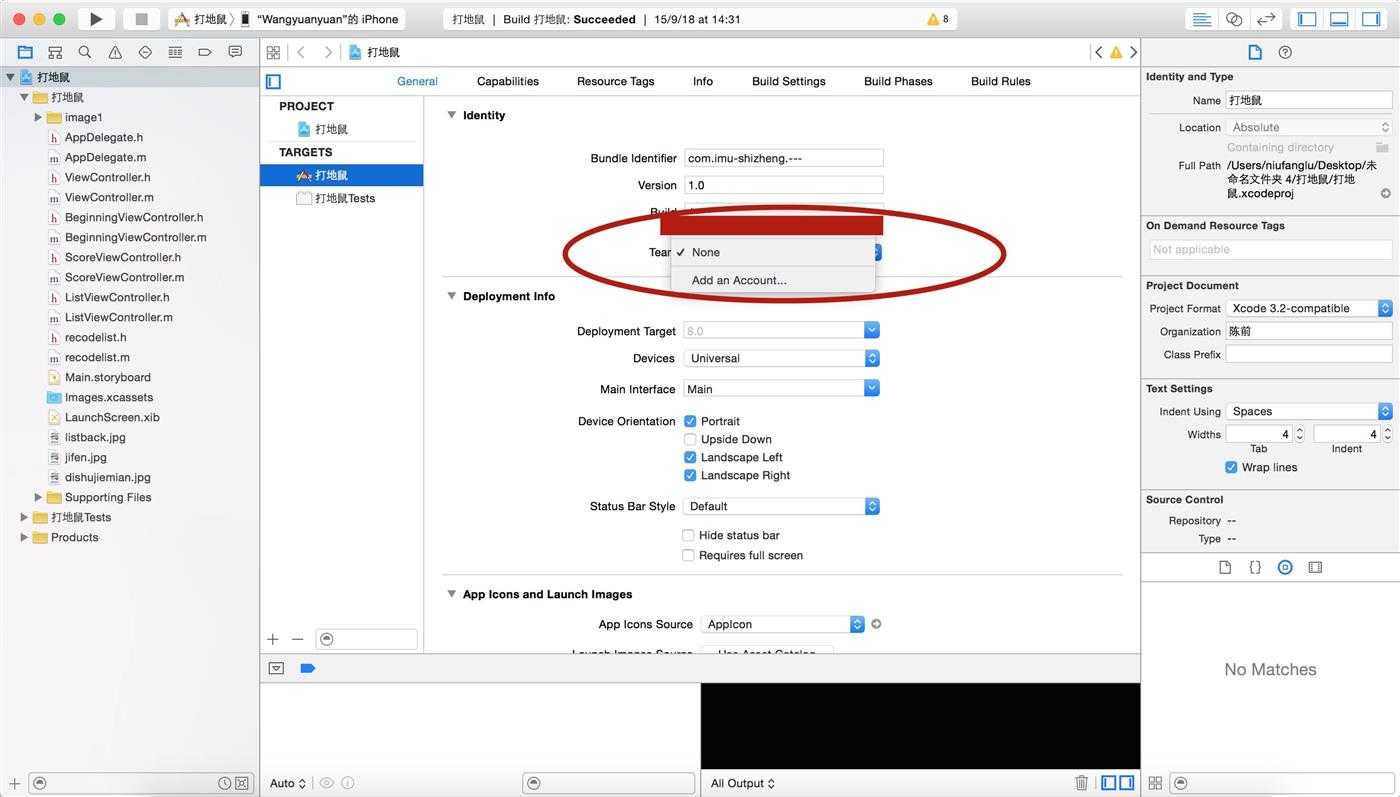1400x797 pixels.
Task: Remove selected target with minus button
Action: coord(297,639)
